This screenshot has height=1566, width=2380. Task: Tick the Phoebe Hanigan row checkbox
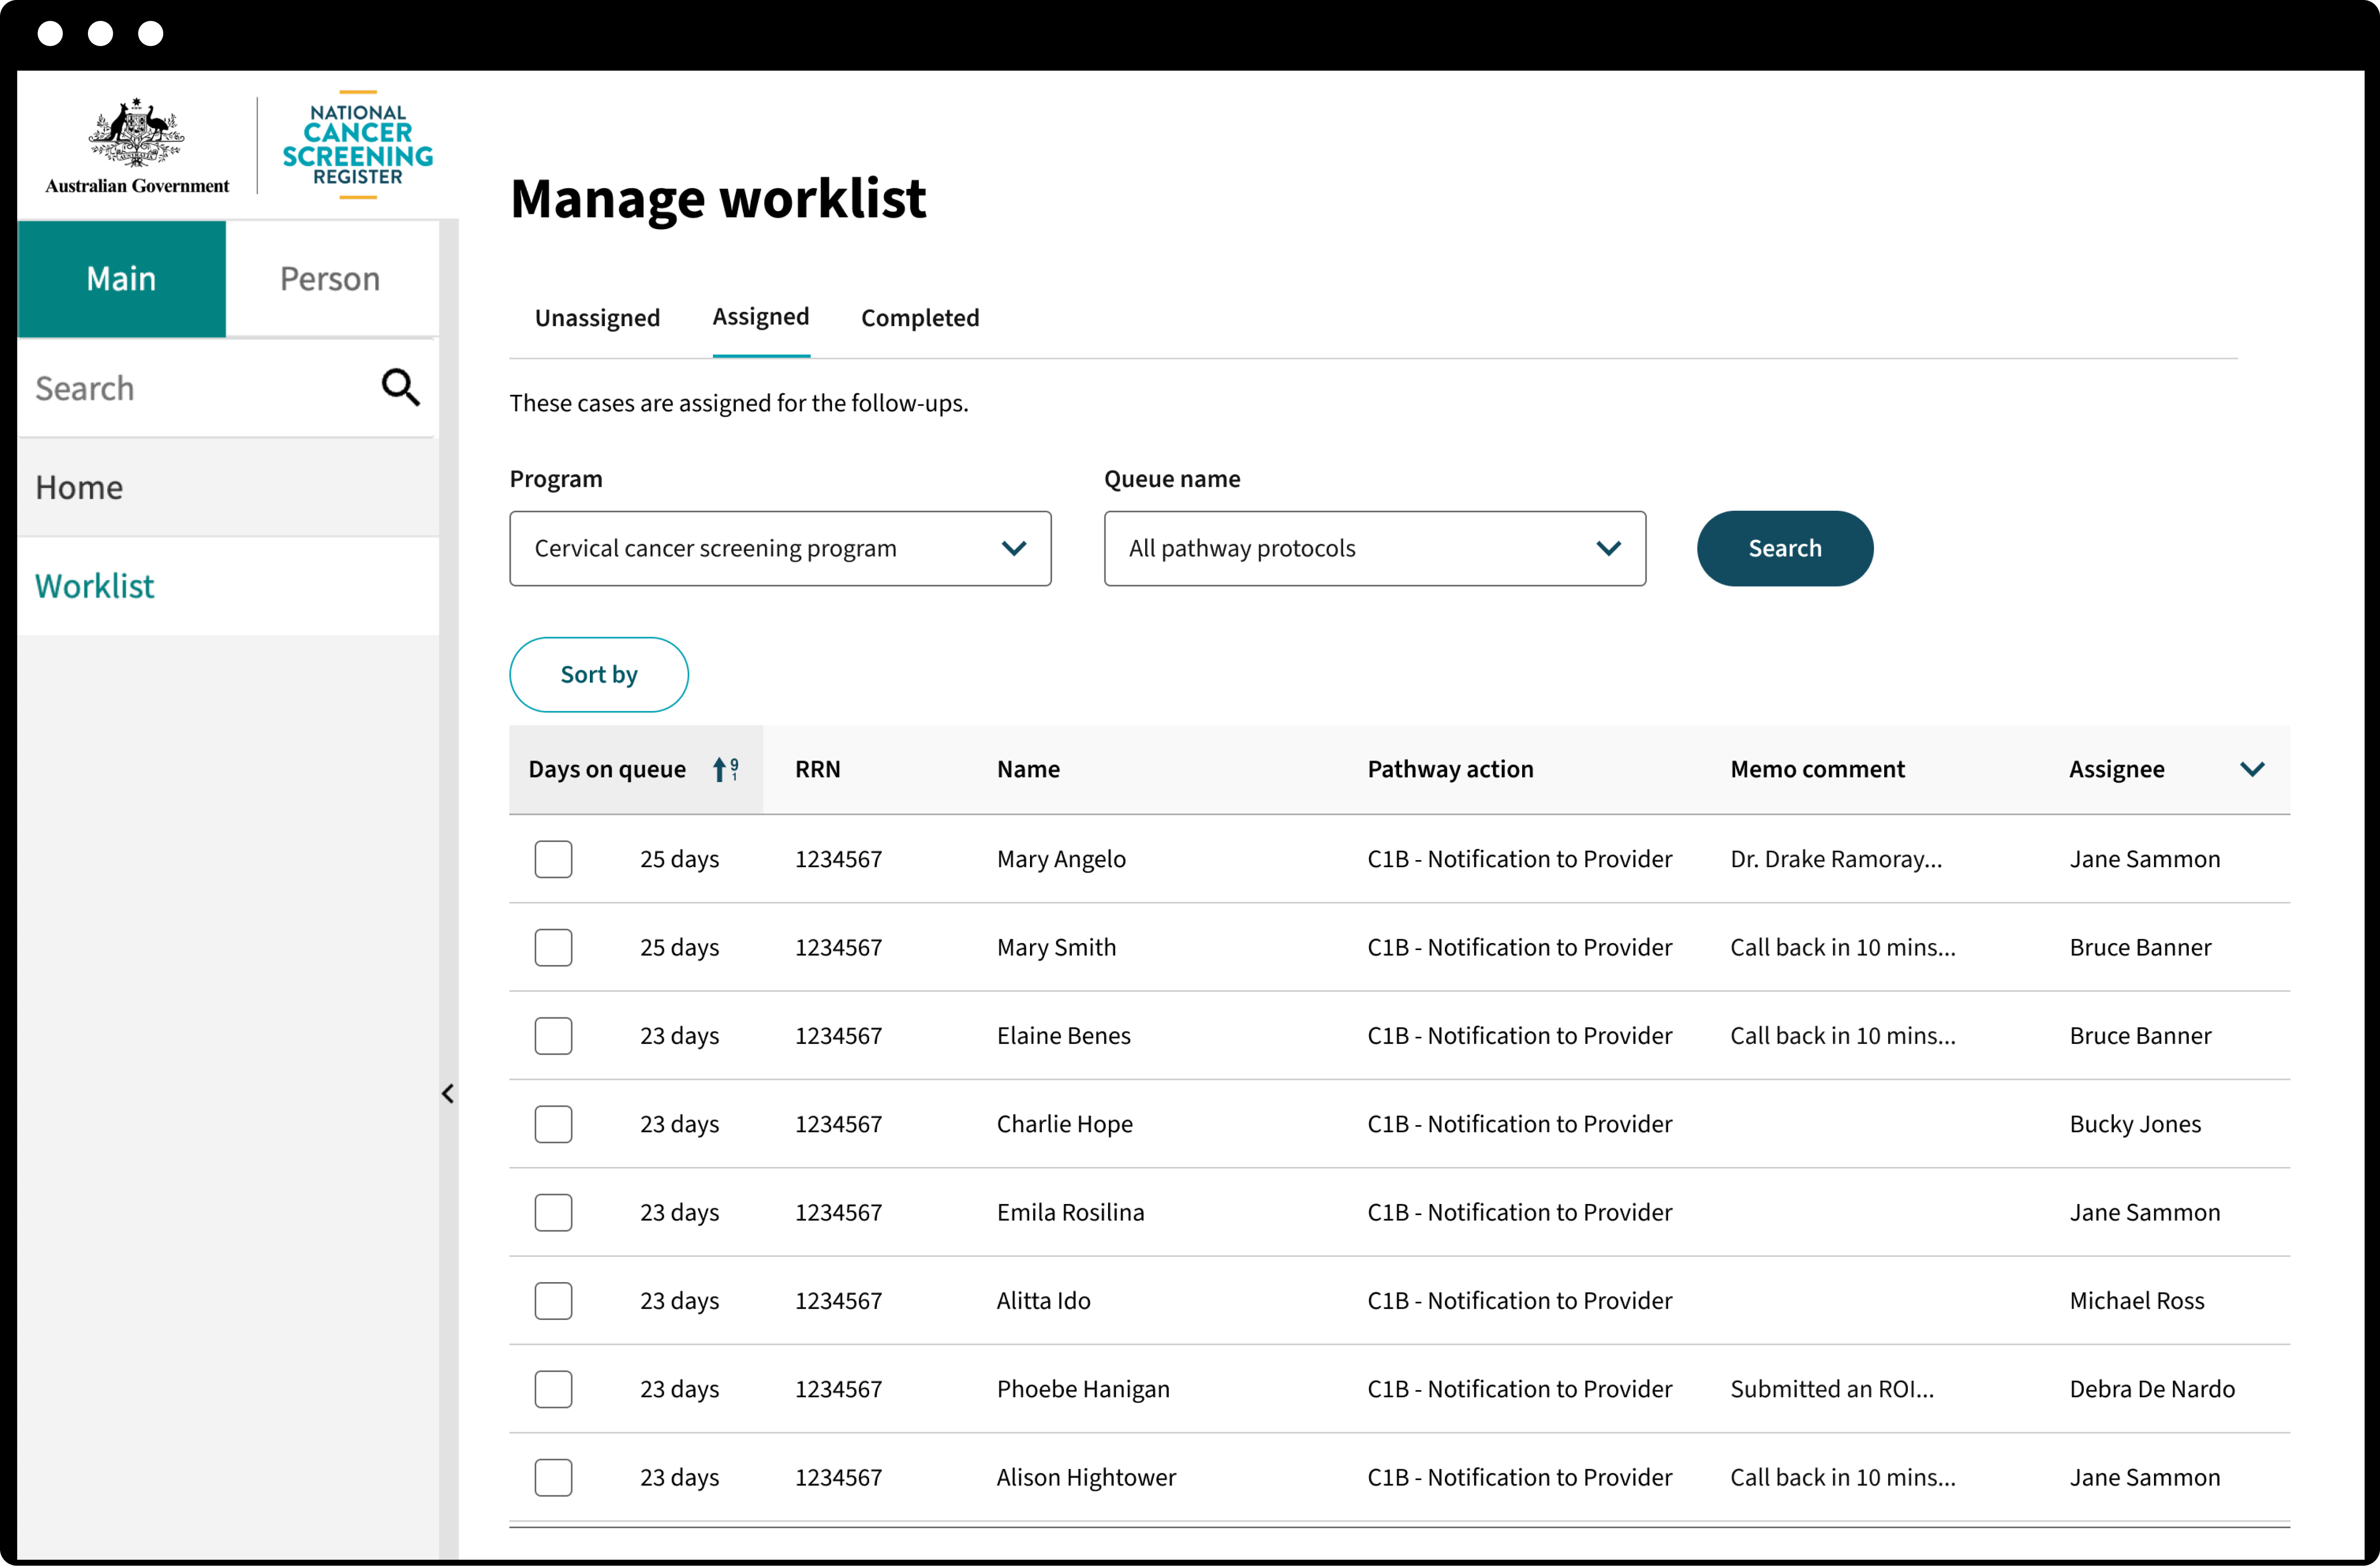[553, 1389]
